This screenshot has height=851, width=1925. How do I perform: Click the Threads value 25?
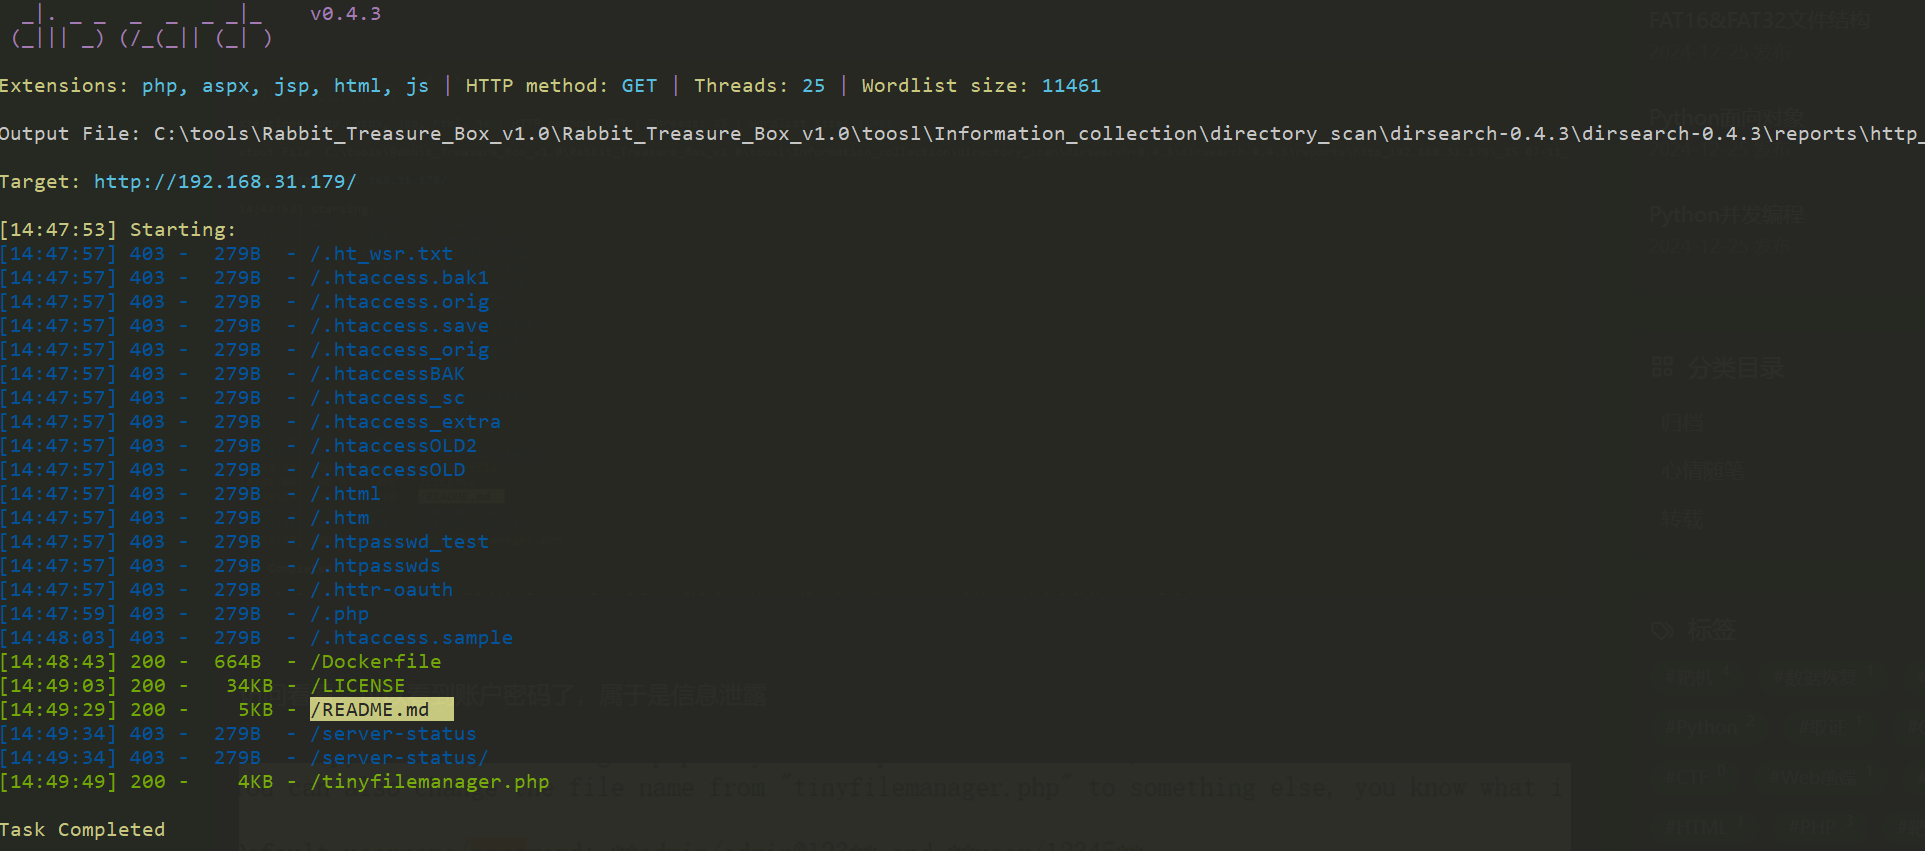(x=813, y=86)
